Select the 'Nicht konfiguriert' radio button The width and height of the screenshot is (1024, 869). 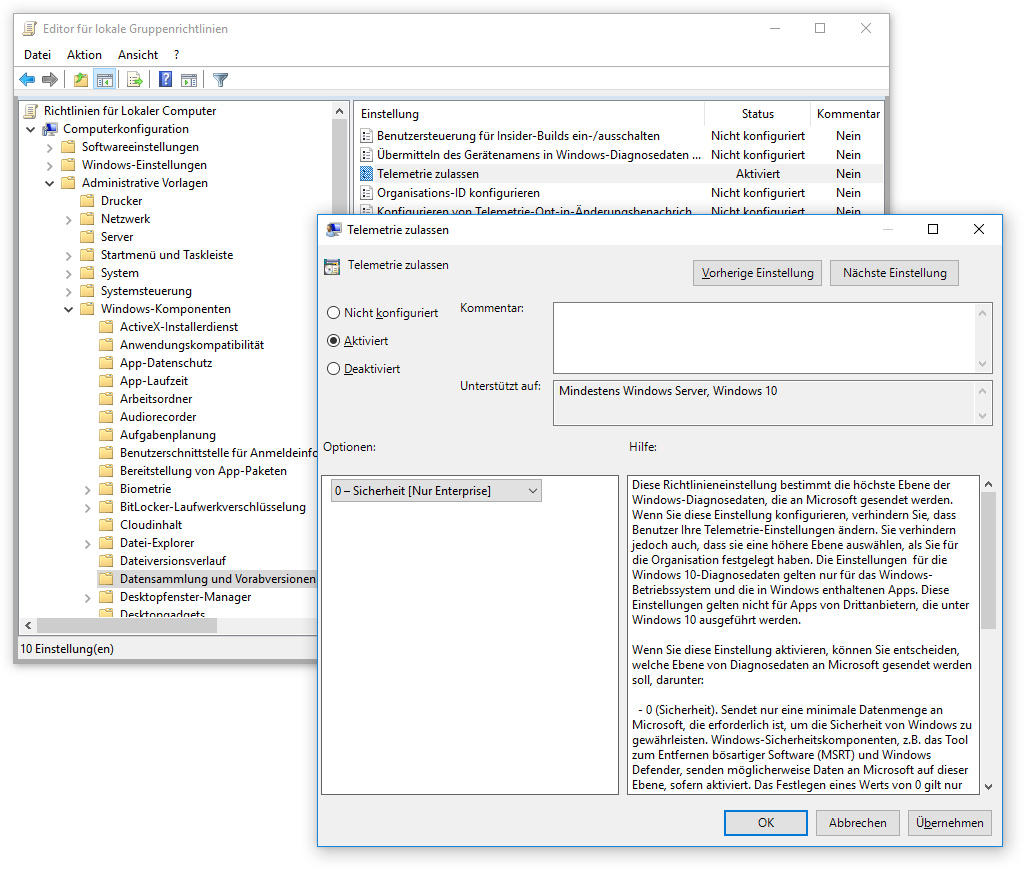coord(334,313)
